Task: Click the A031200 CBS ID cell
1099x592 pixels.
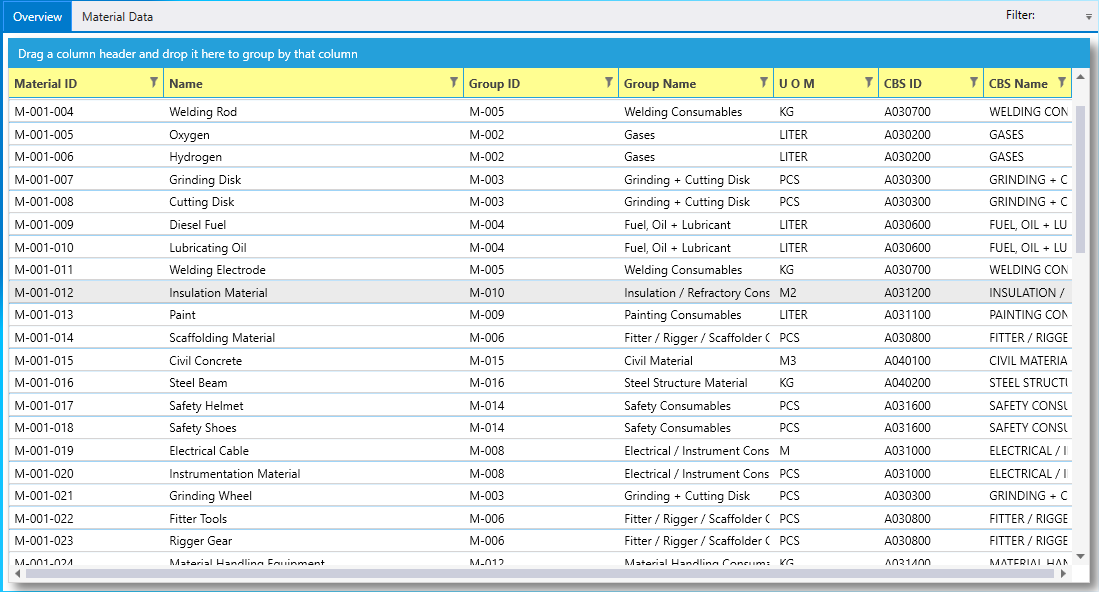Action: (x=931, y=293)
